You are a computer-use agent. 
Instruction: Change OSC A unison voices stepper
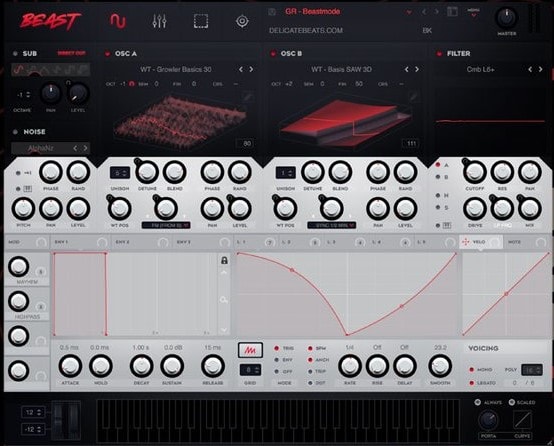(x=120, y=173)
